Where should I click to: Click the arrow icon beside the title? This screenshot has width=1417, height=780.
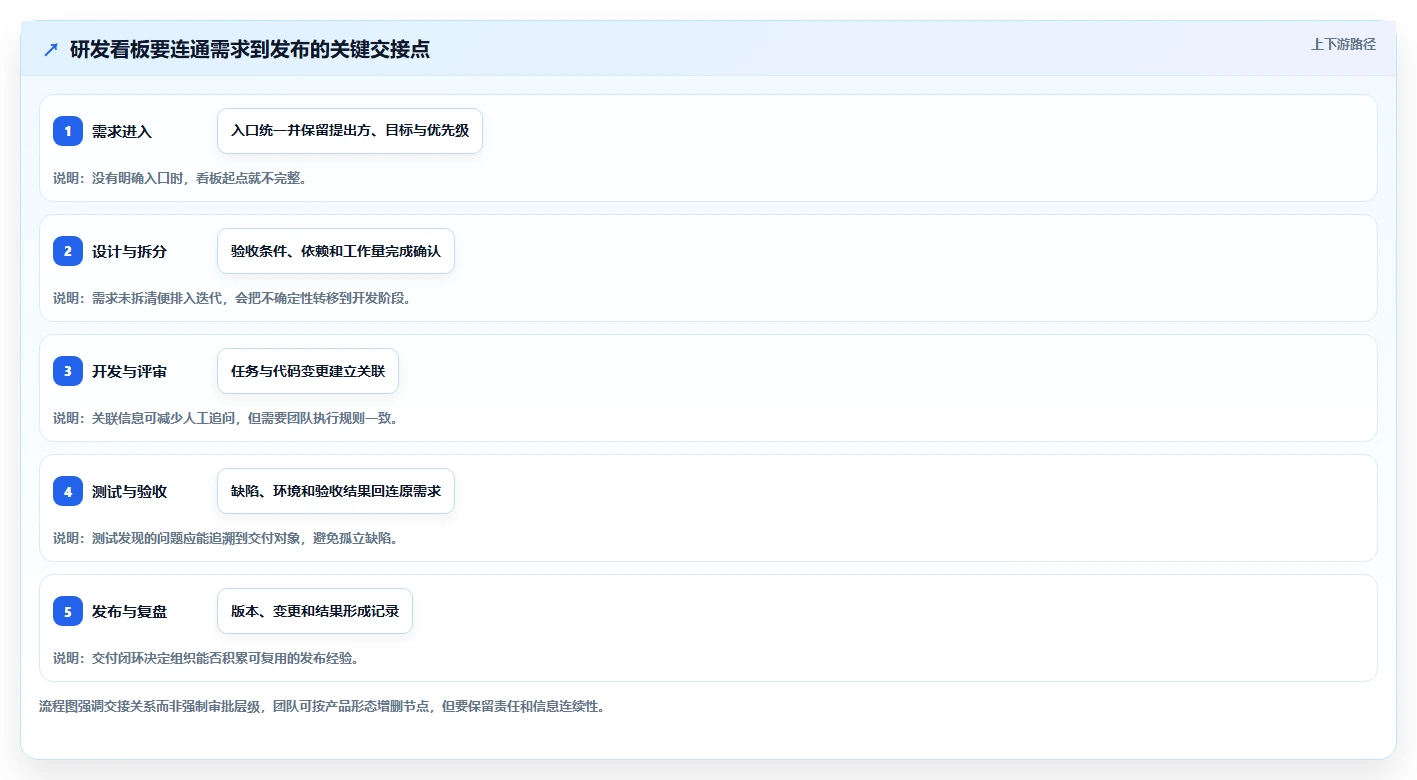tap(51, 49)
